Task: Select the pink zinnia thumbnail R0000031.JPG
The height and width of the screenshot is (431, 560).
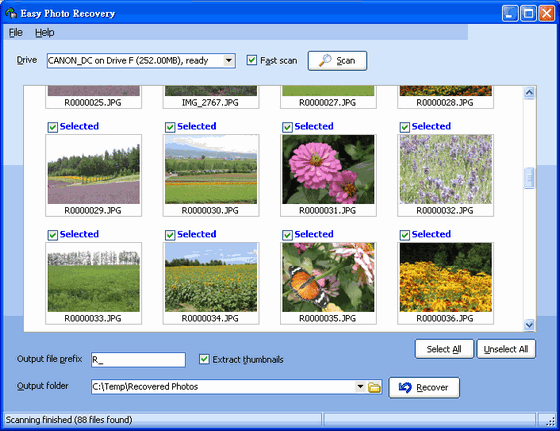Action: (x=328, y=169)
